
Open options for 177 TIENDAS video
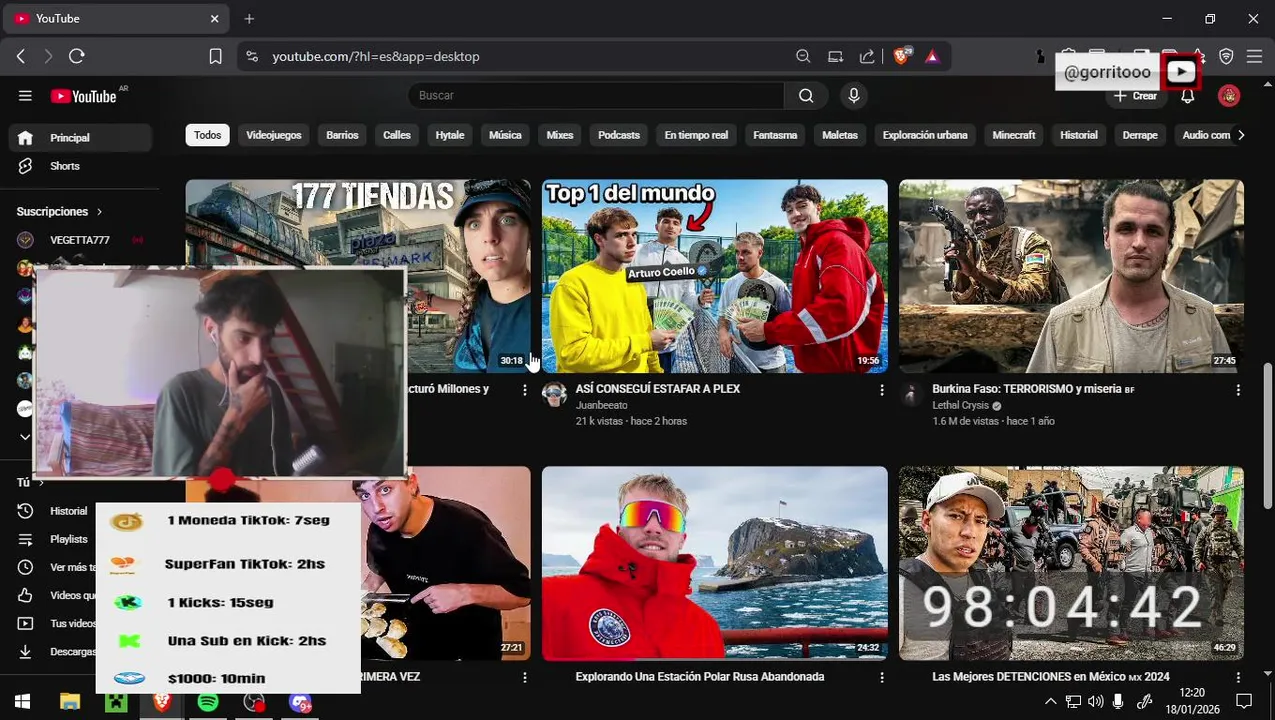(x=525, y=390)
